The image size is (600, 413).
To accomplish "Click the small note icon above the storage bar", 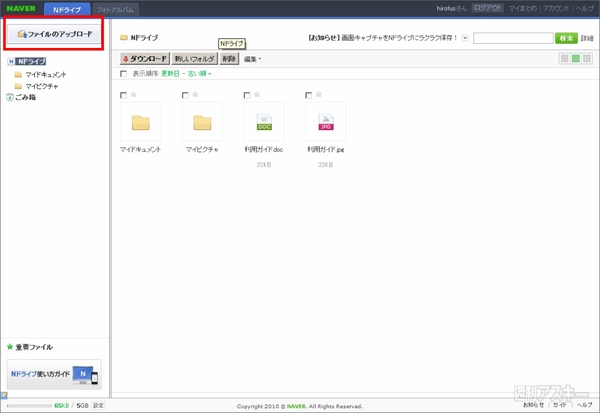I will 4,395.
